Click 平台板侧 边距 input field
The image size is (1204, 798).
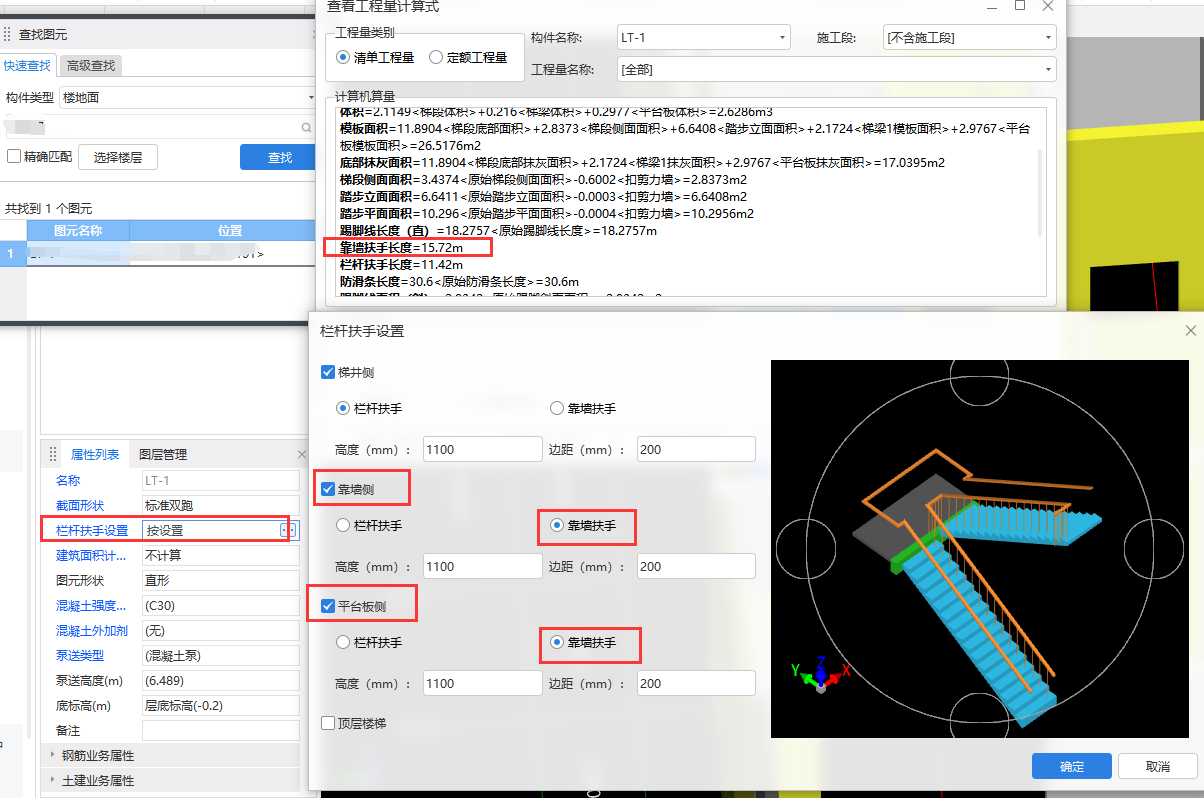pos(696,683)
